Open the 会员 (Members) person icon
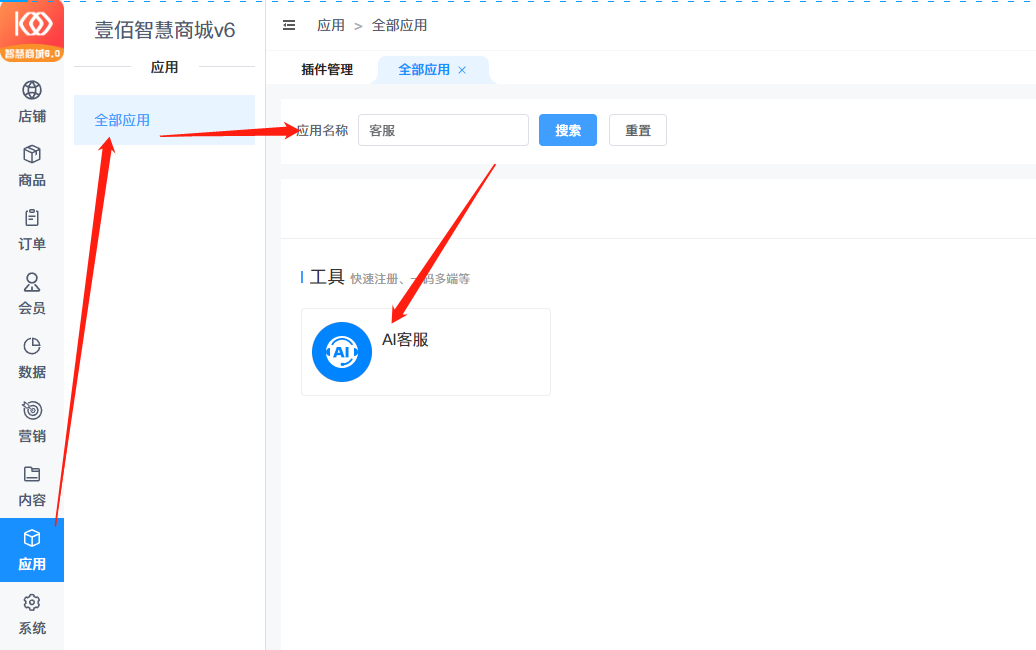The image size is (1036, 650). click(32, 282)
